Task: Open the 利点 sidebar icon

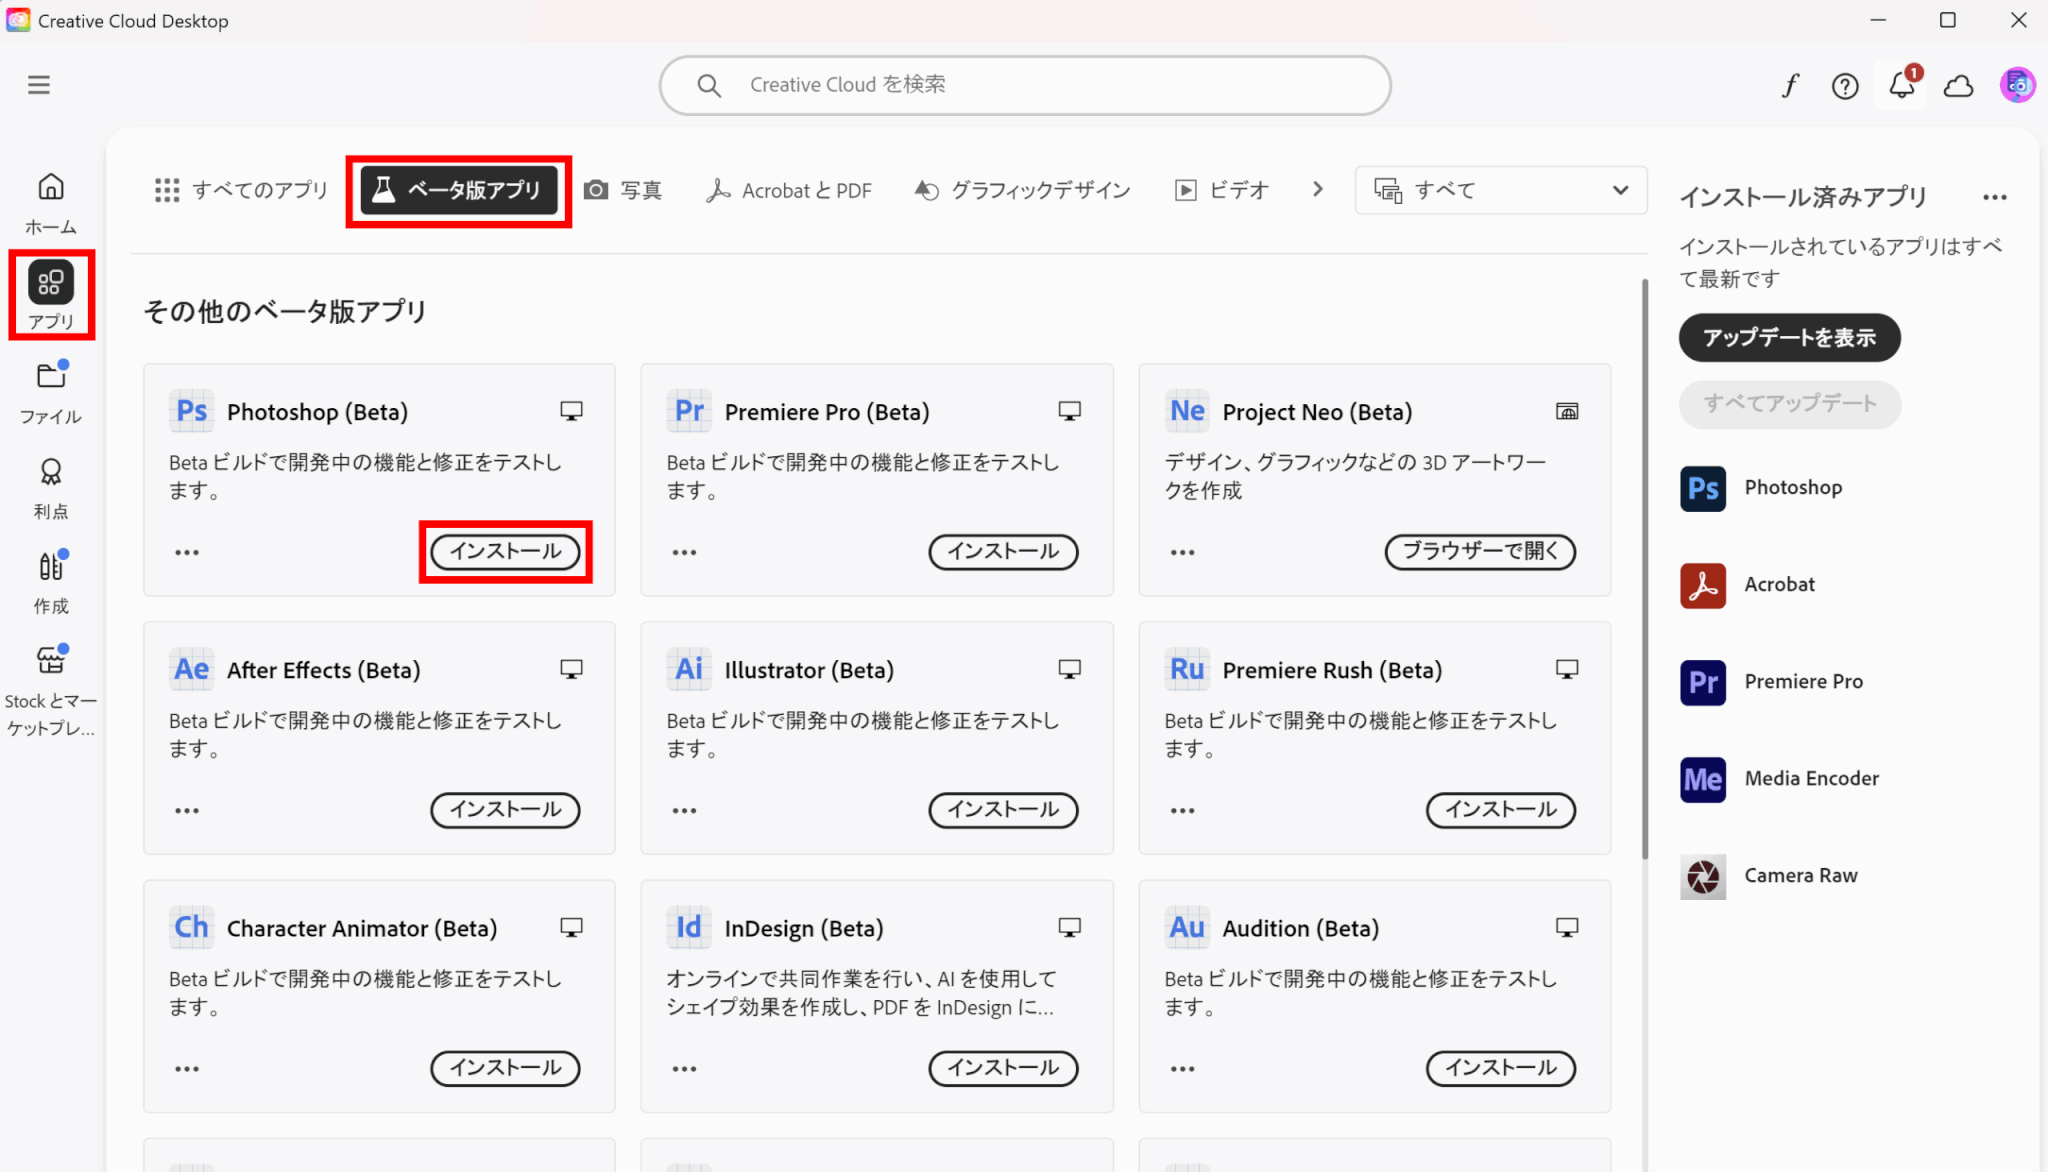Action: (51, 488)
